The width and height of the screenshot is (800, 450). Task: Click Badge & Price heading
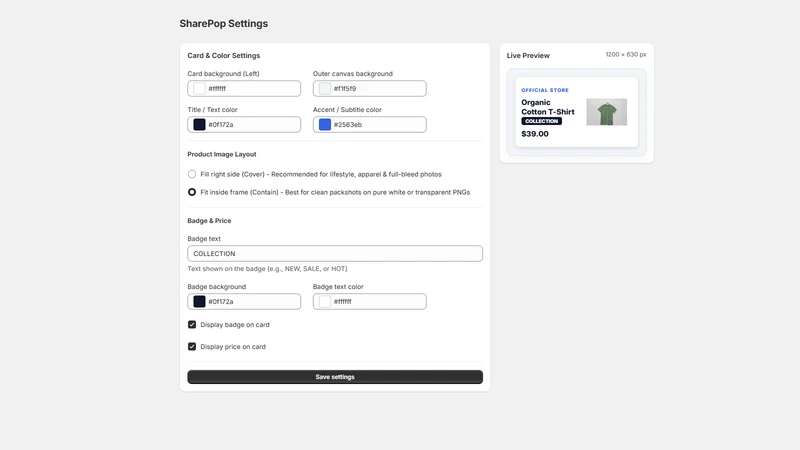209,220
